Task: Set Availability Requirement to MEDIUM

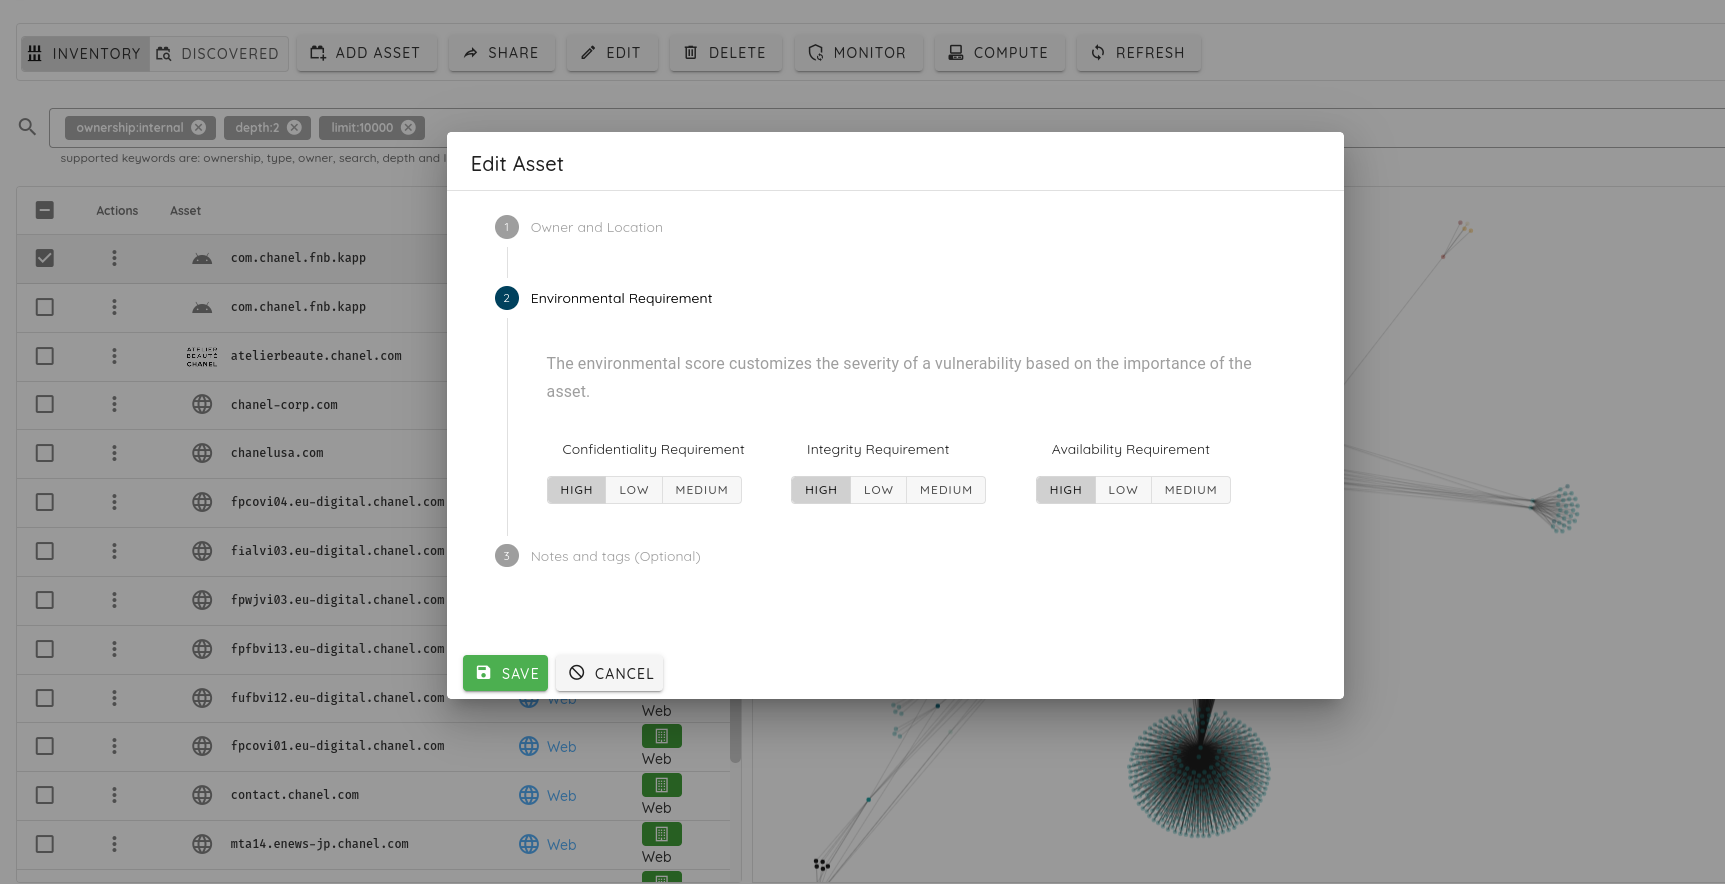Action: point(1190,490)
